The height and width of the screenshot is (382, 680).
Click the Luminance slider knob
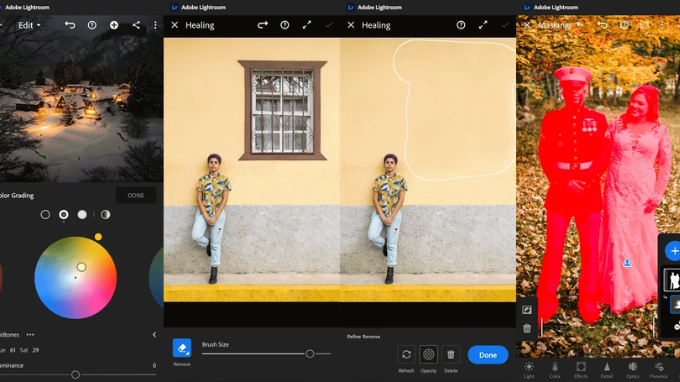(75, 375)
